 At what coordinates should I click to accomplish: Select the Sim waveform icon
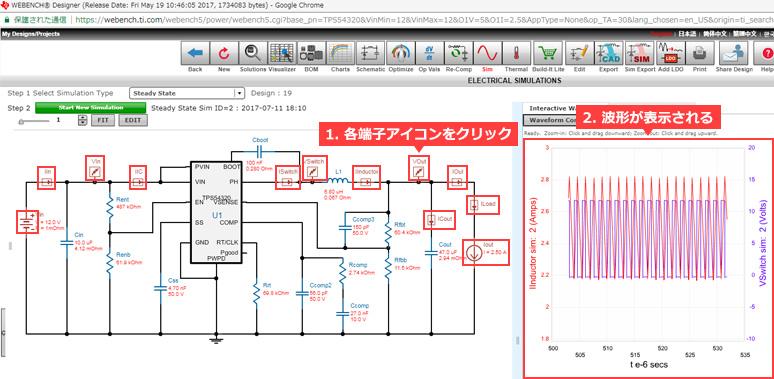488,53
